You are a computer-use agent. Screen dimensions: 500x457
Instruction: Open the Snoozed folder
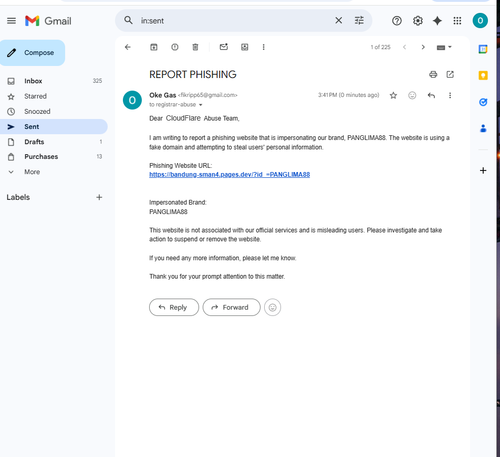54,111
